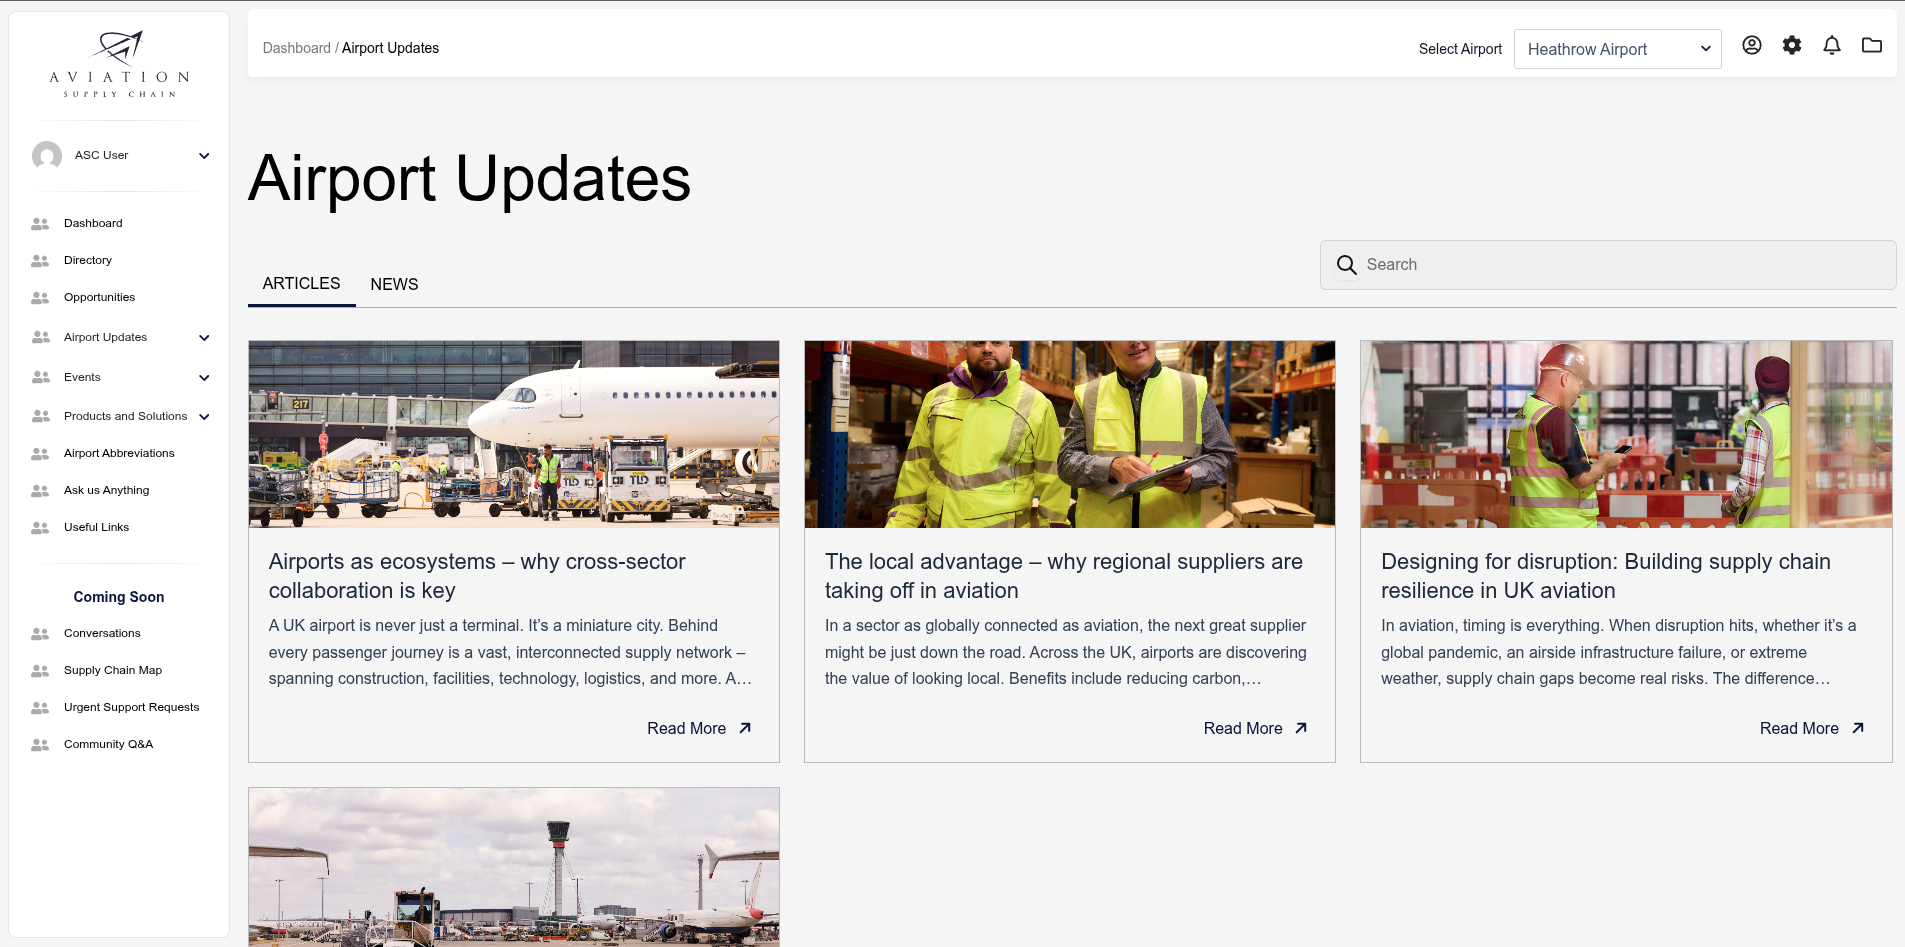Read more on designing for disruption article

click(x=1811, y=728)
